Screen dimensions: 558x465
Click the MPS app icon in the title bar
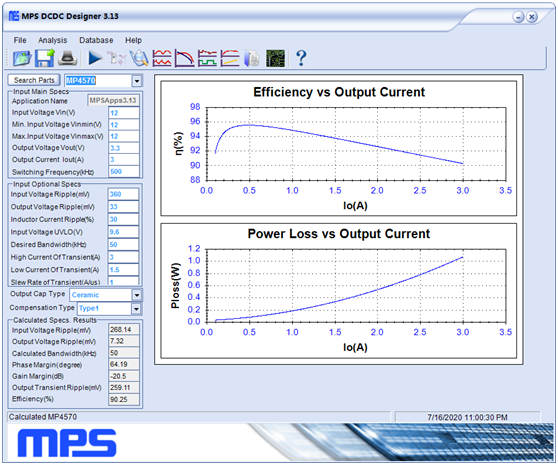(14, 16)
